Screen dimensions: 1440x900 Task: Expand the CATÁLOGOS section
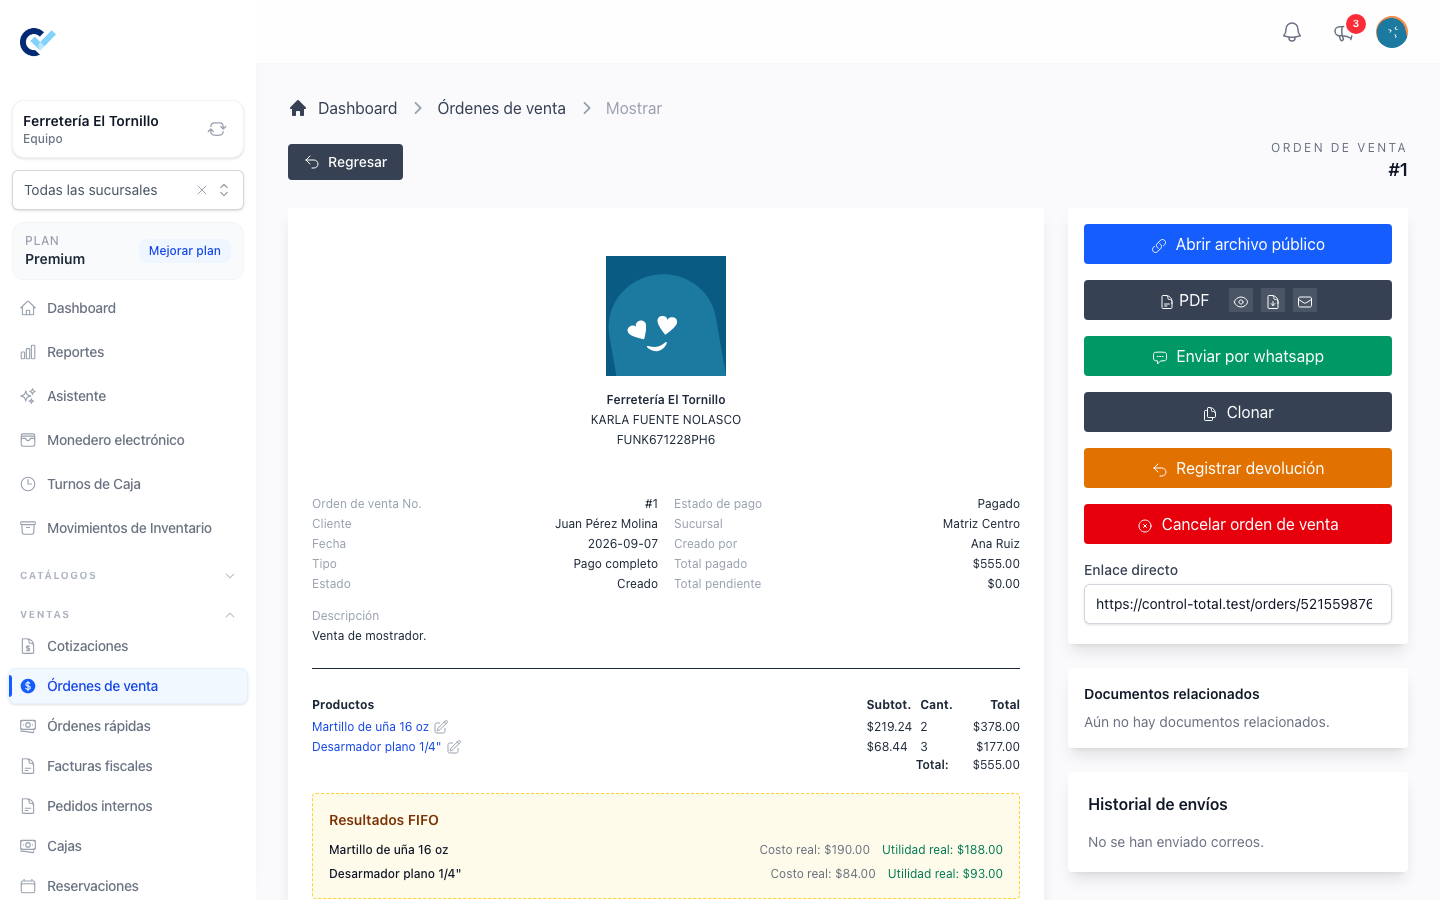pos(128,576)
